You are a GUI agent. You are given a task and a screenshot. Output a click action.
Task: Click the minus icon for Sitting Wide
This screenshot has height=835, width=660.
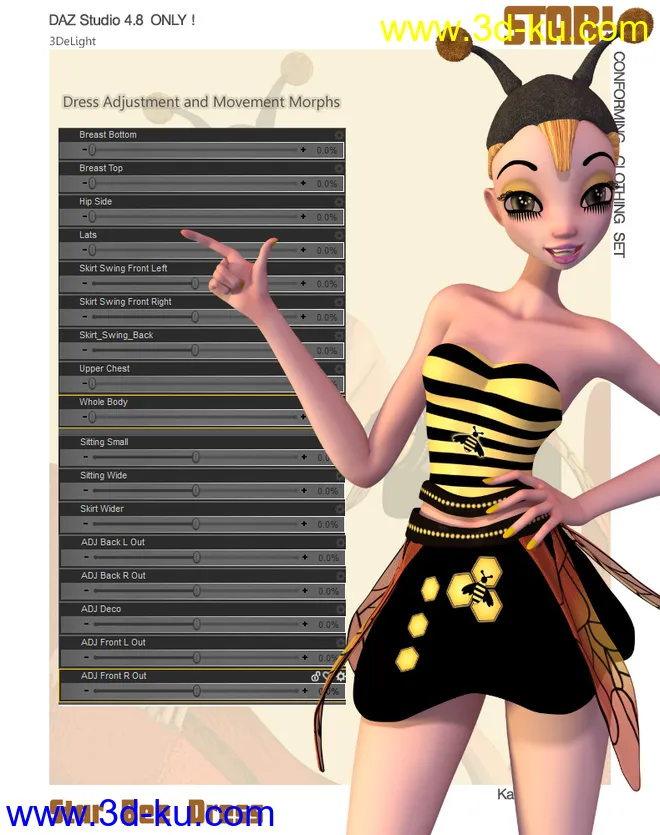[86, 490]
